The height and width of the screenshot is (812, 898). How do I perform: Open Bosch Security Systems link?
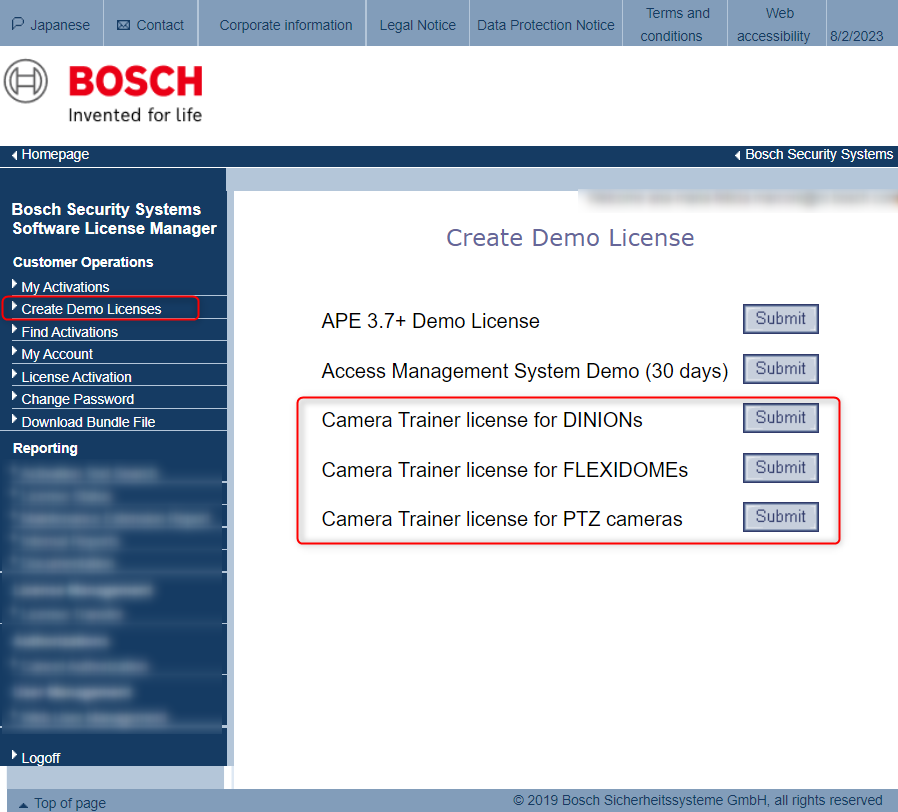818,155
